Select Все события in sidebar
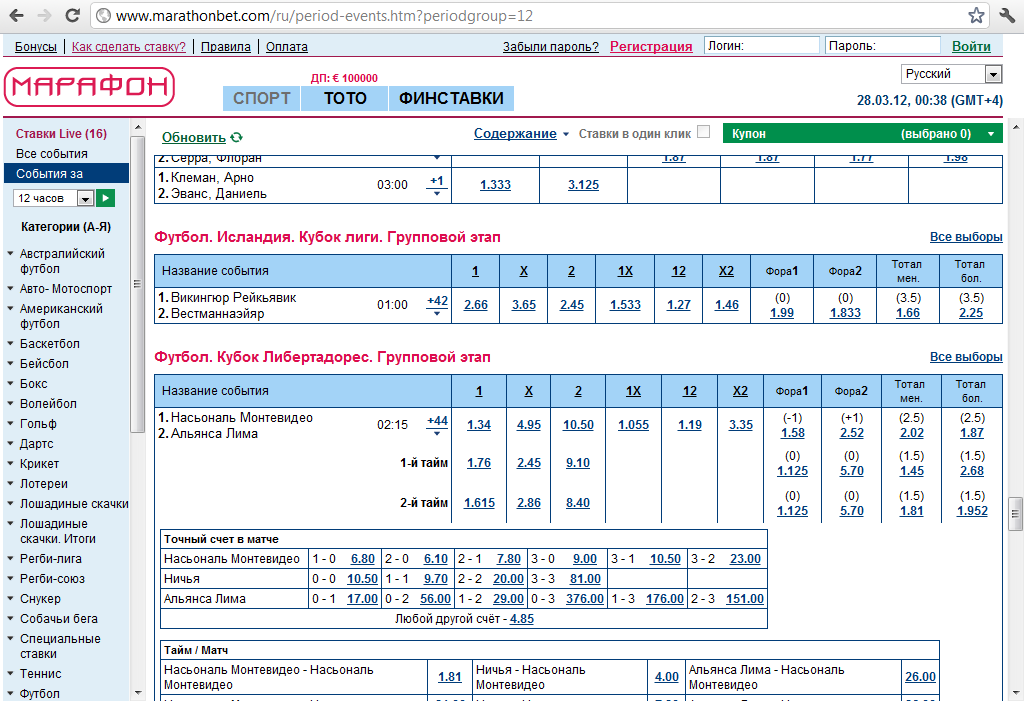1024x701 pixels. tap(52, 154)
